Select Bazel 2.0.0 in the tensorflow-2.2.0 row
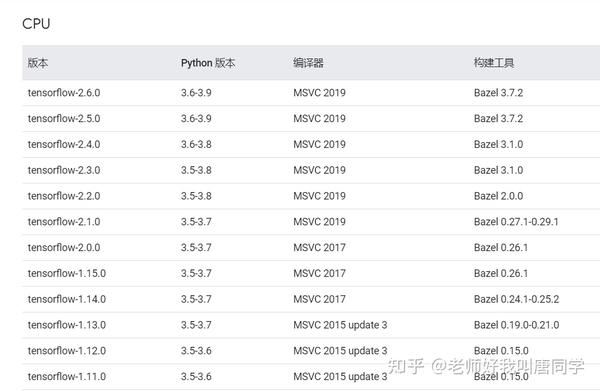This screenshot has height=391, width=600. 498,196
